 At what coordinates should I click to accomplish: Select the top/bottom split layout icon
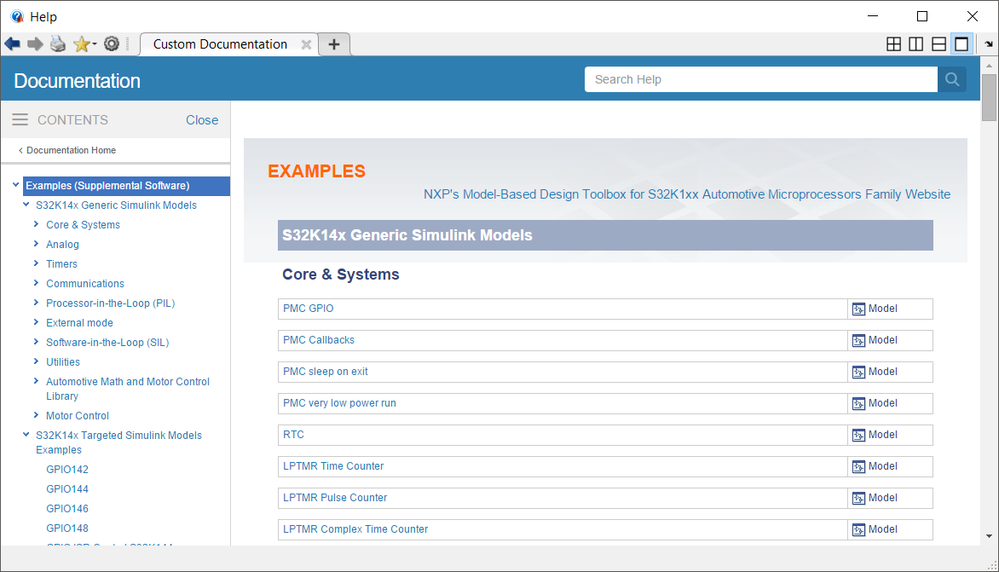[938, 44]
